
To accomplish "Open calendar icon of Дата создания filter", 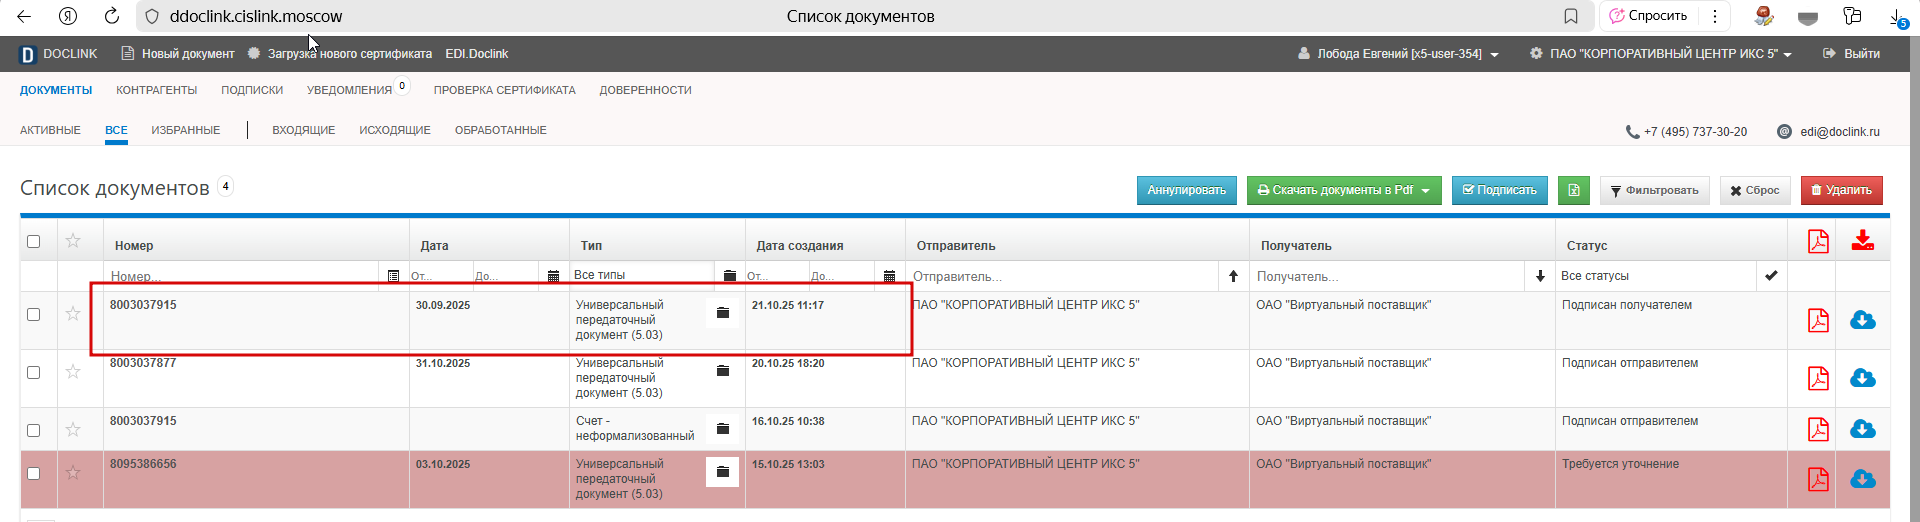I will (x=889, y=276).
